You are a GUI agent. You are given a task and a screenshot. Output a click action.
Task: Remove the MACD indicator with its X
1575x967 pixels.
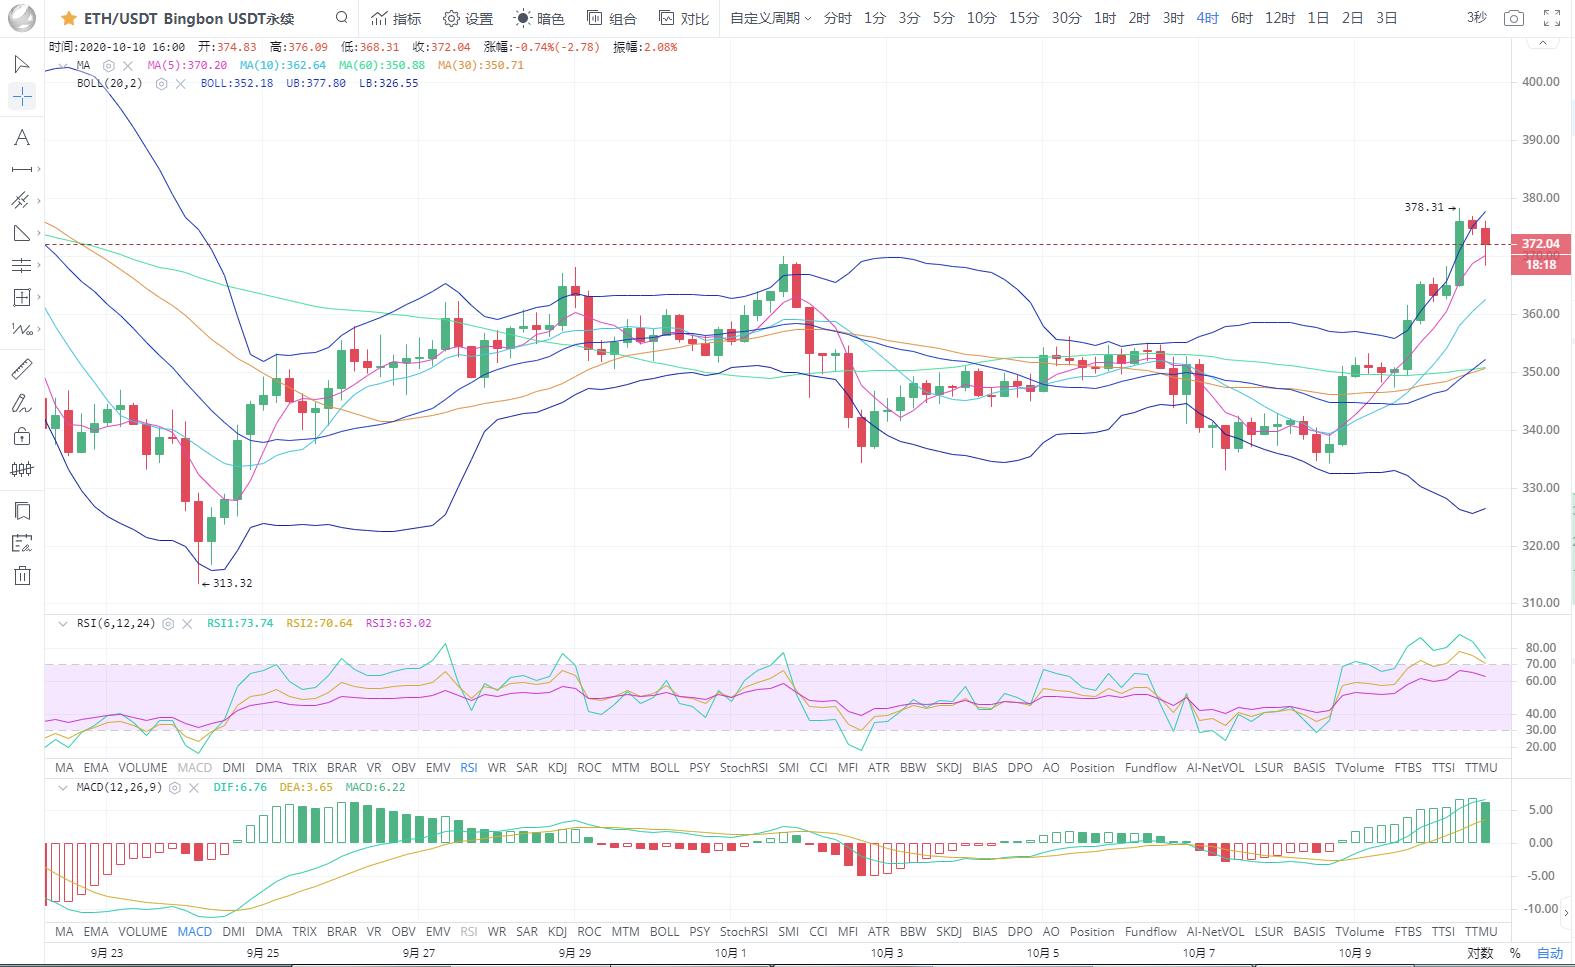(193, 788)
